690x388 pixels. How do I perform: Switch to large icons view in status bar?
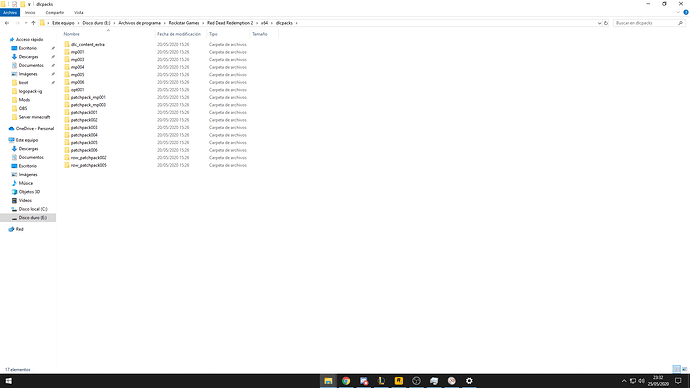pos(684,369)
